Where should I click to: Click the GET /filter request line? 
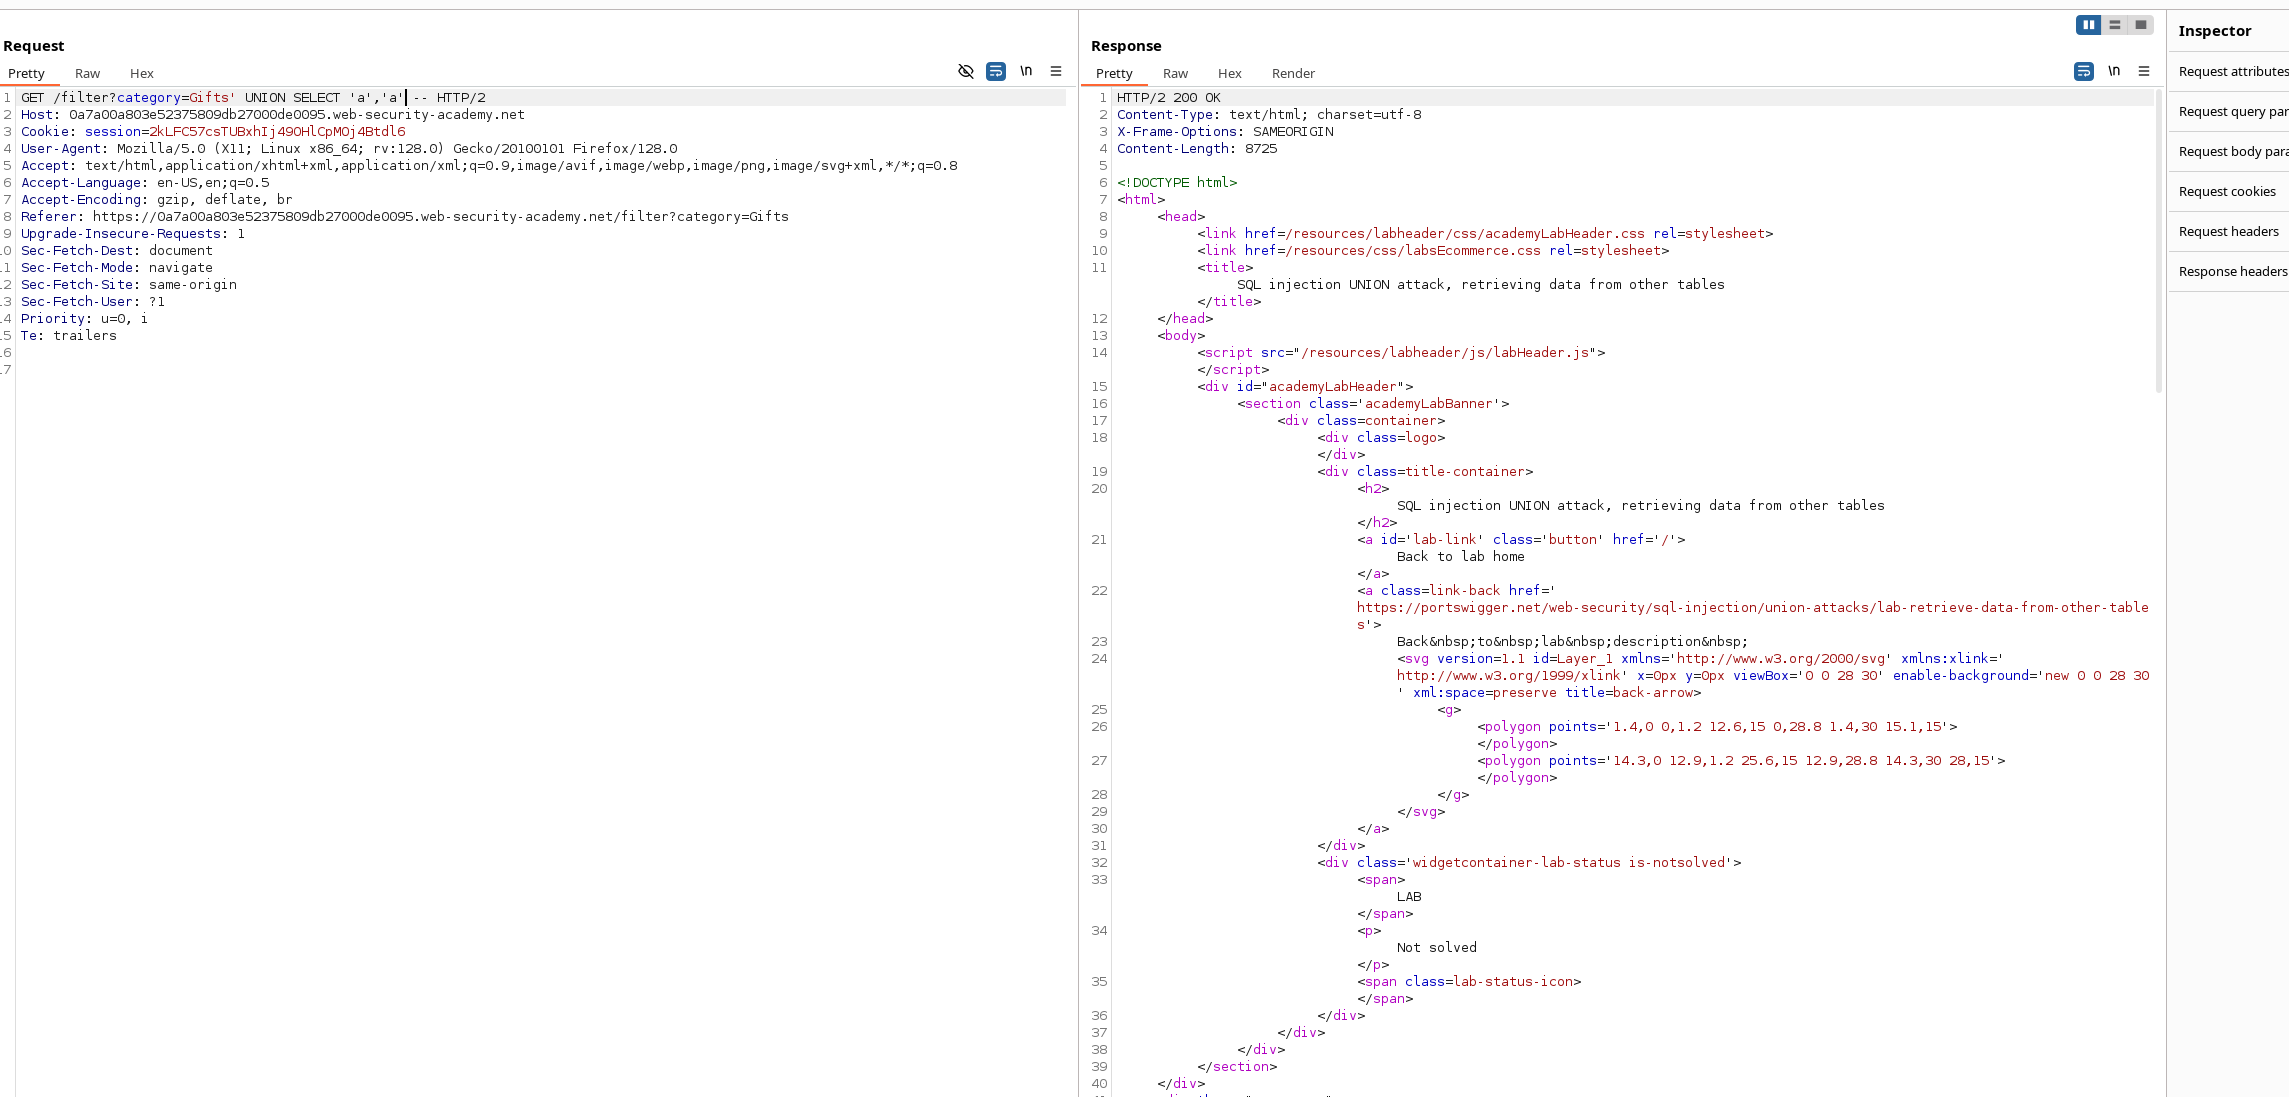pyautogui.click(x=254, y=97)
